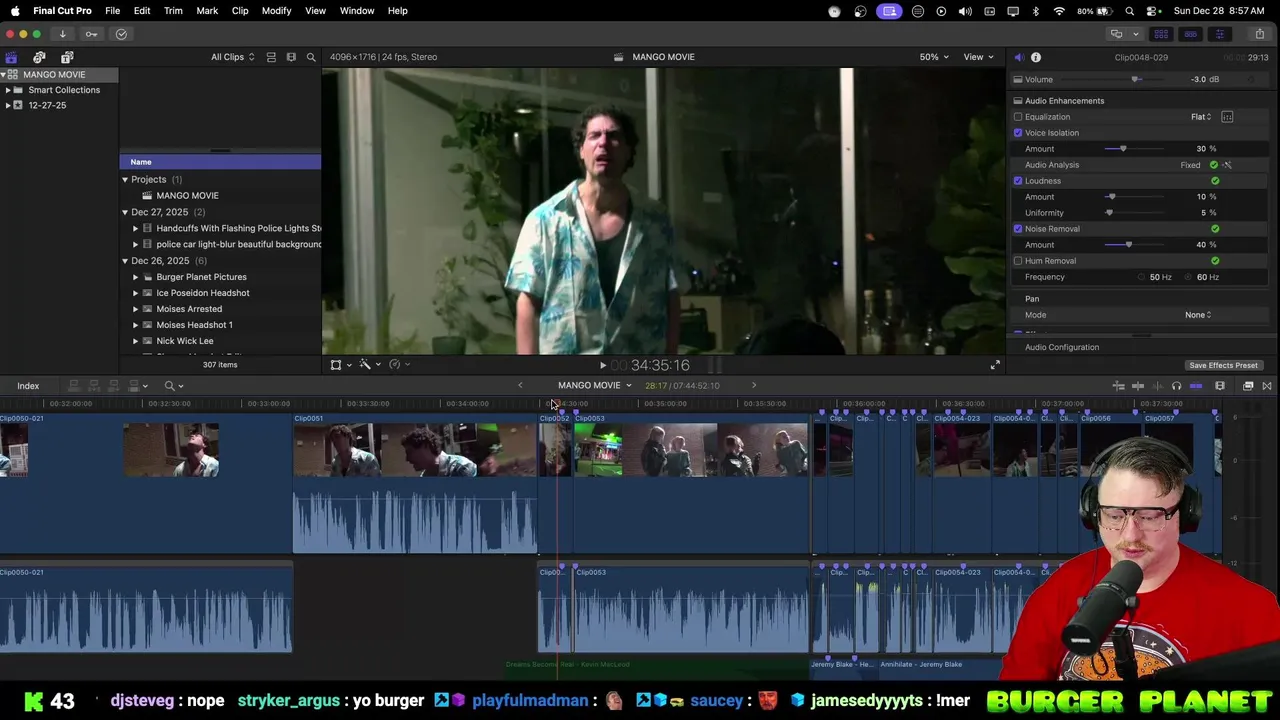
Task: Open Spotlight search in menu bar
Action: point(1129,11)
